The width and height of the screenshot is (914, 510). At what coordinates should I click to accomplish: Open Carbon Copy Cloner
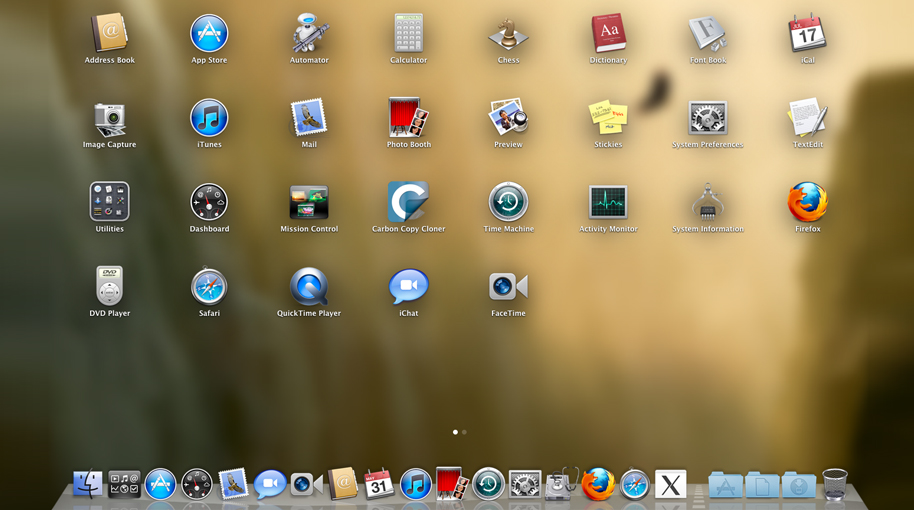tap(409, 202)
